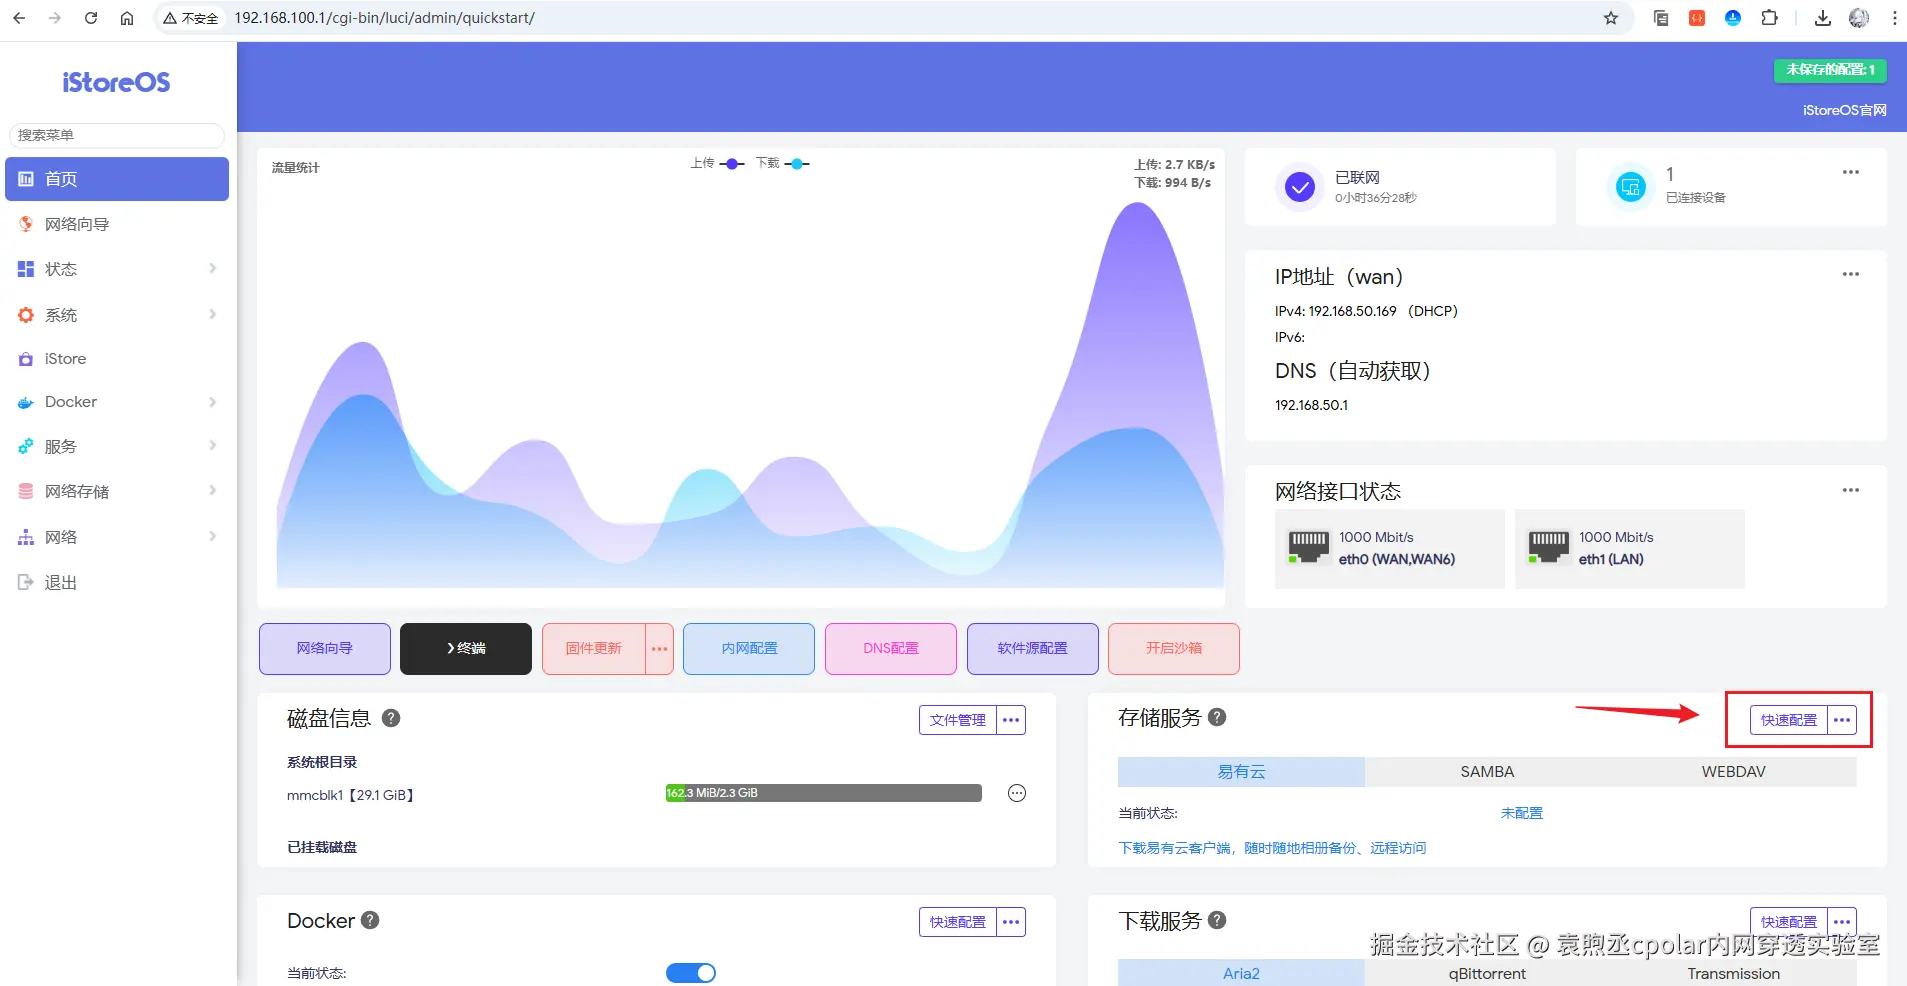Expand the Docker sidebar menu
Screen dimensions: 1907x986
pos(117,402)
